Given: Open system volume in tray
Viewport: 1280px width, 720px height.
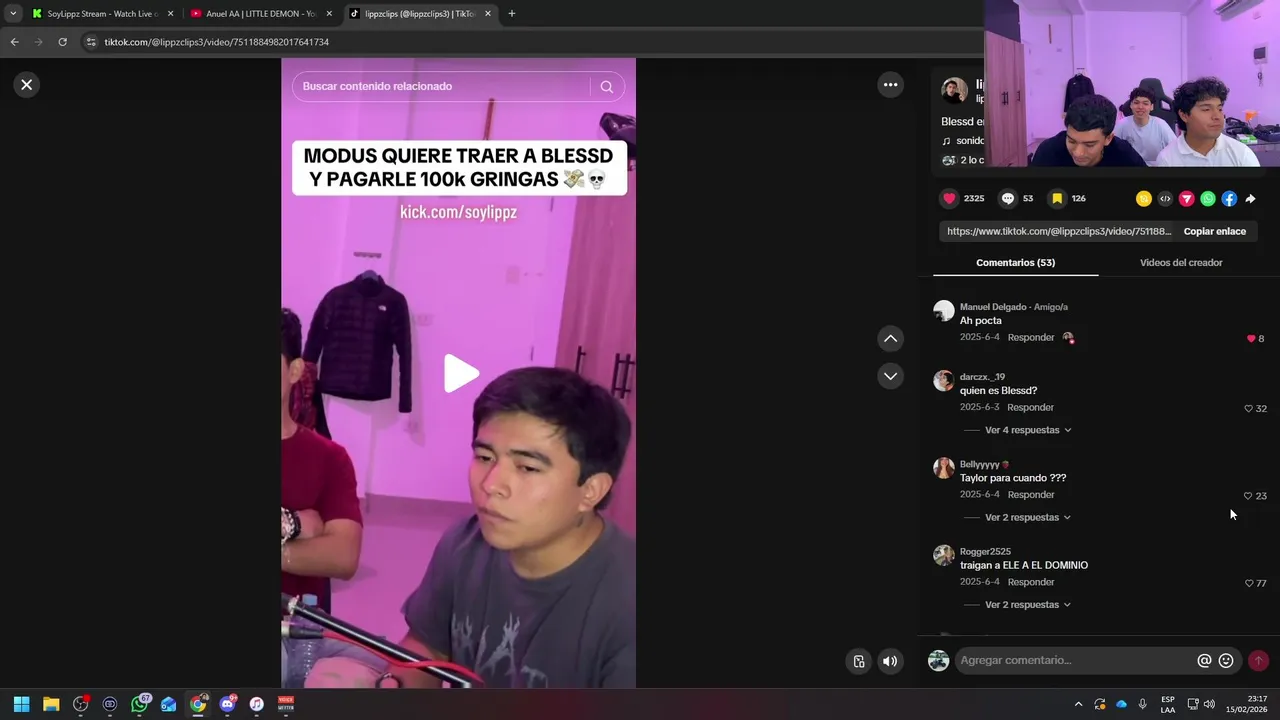Looking at the screenshot, I should click(1209, 704).
